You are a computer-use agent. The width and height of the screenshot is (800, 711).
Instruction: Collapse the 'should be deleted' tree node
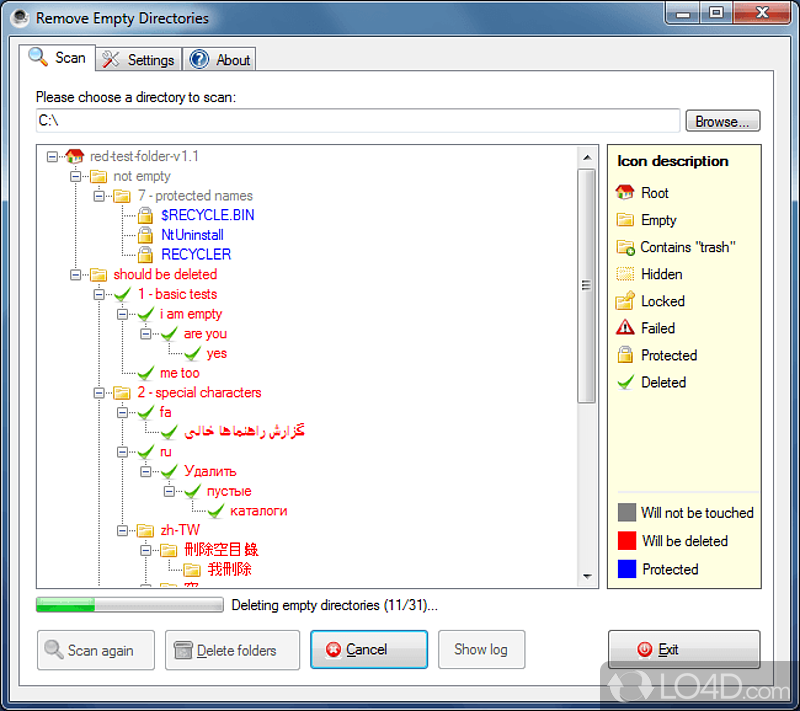tap(75, 274)
